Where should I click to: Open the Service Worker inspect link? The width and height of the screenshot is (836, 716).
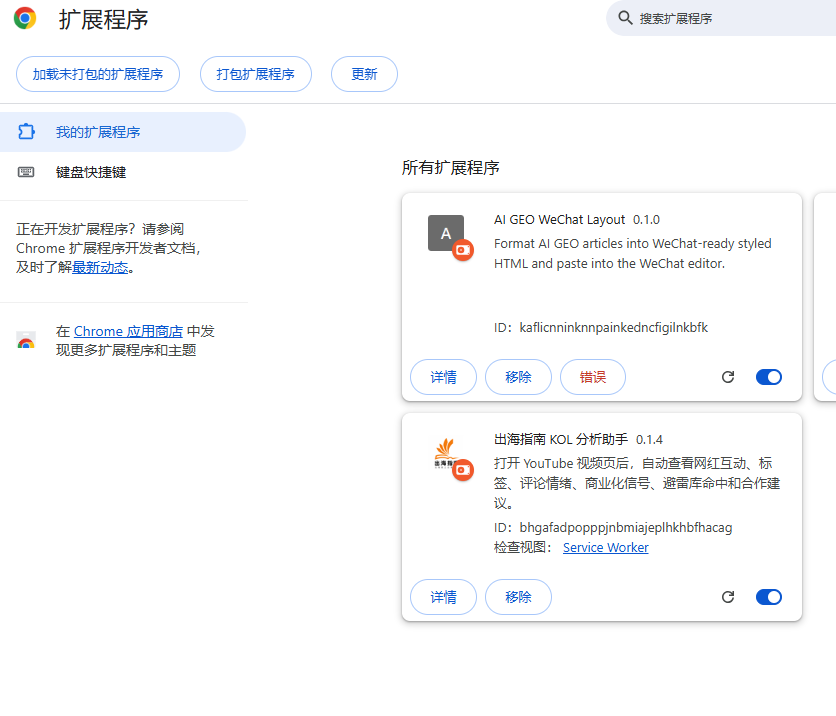[x=606, y=548]
